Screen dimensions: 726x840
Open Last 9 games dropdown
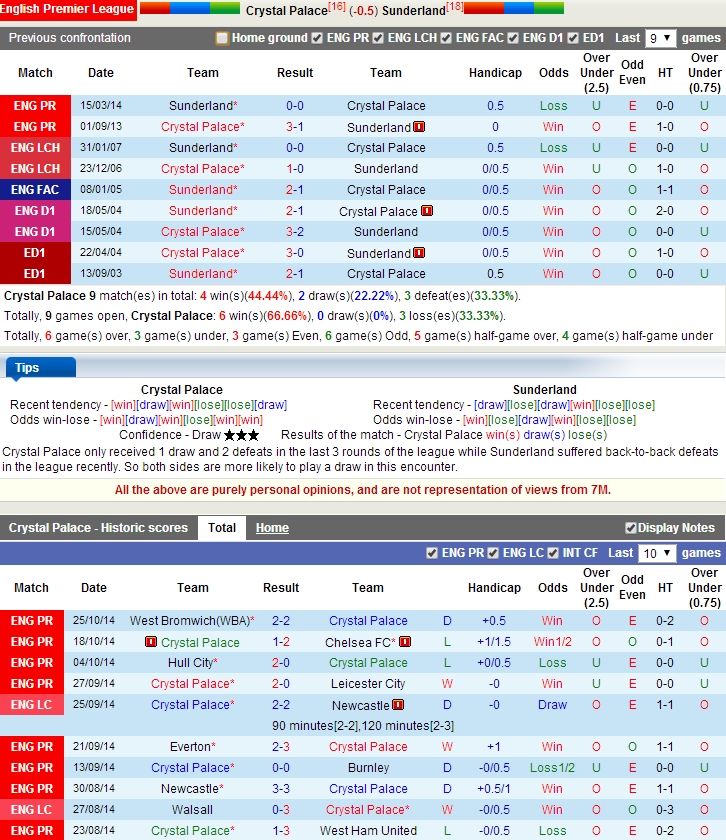click(660, 39)
